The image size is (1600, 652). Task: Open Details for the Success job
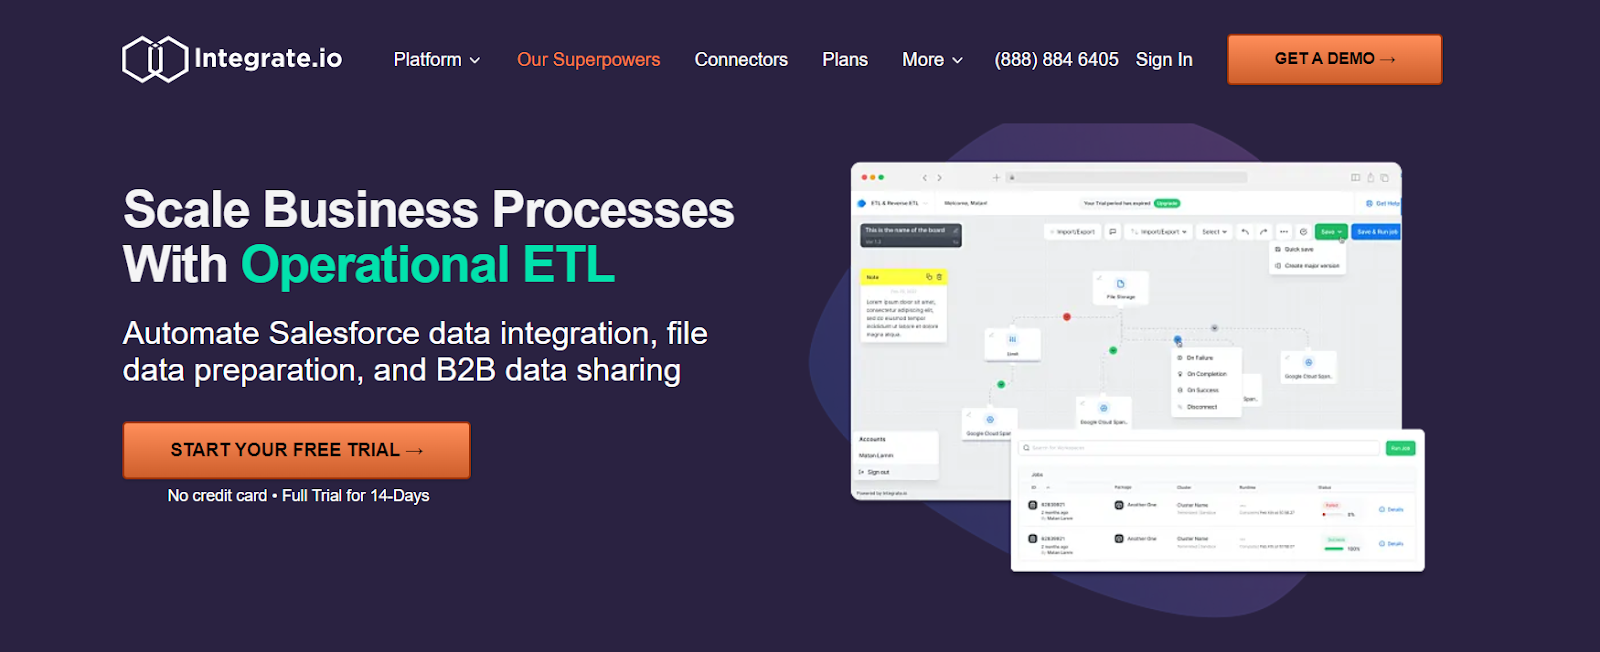(x=1392, y=543)
